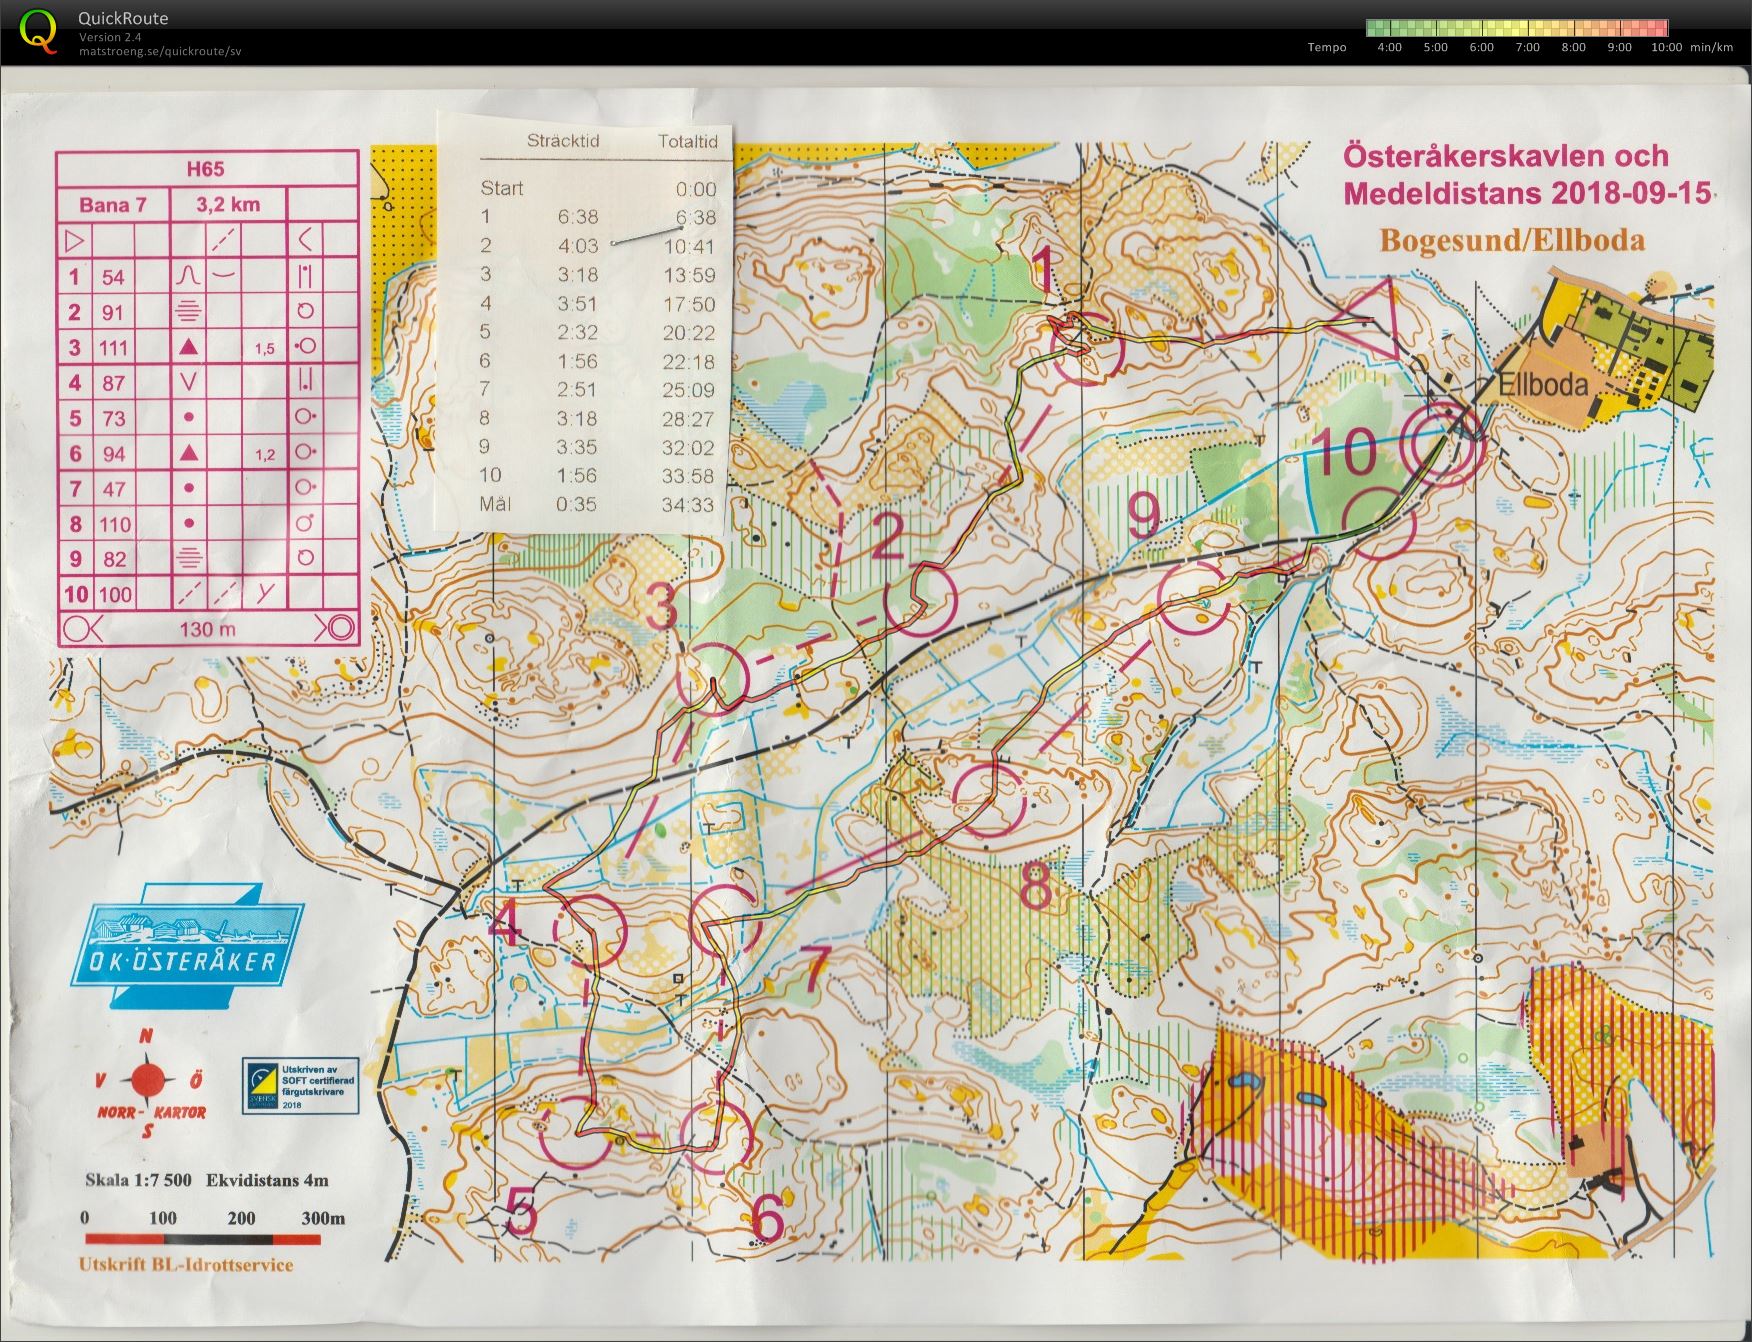The image size is (1752, 1342).
Task: Click the SOFT certified printer badge
Action: [301, 1087]
